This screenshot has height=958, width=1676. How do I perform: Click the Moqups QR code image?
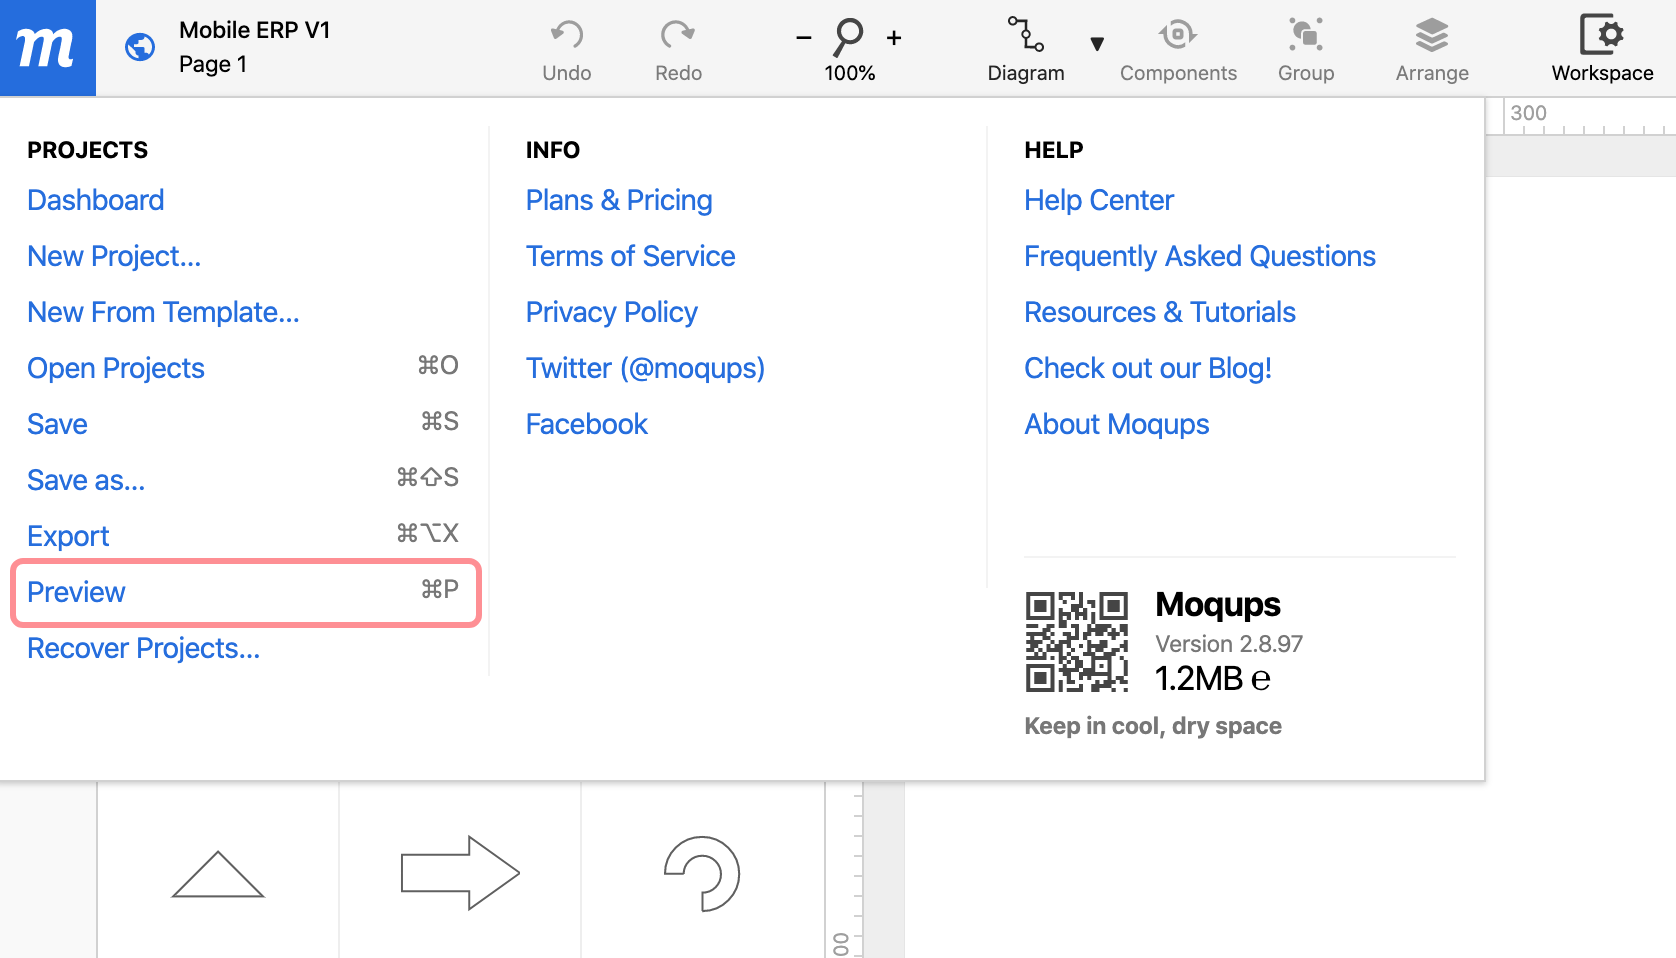1076,642
